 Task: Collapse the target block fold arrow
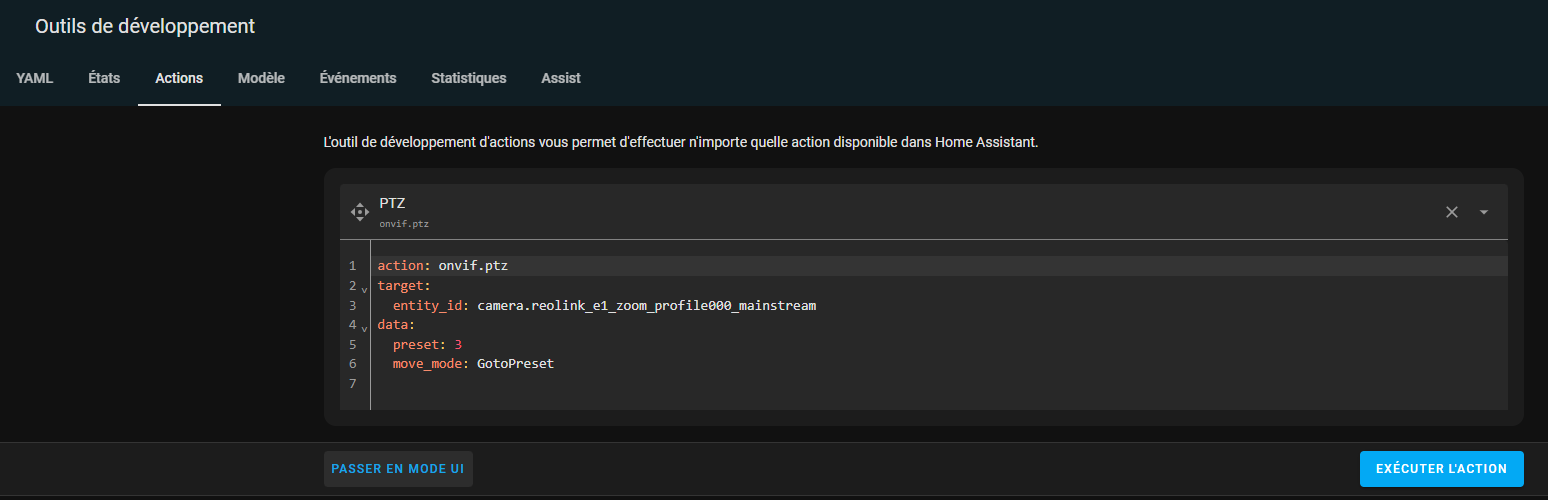click(364, 288)
